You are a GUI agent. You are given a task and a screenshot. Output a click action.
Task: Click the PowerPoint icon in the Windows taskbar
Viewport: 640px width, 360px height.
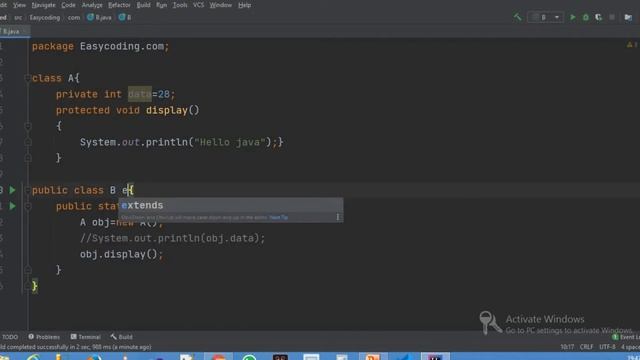373,357
